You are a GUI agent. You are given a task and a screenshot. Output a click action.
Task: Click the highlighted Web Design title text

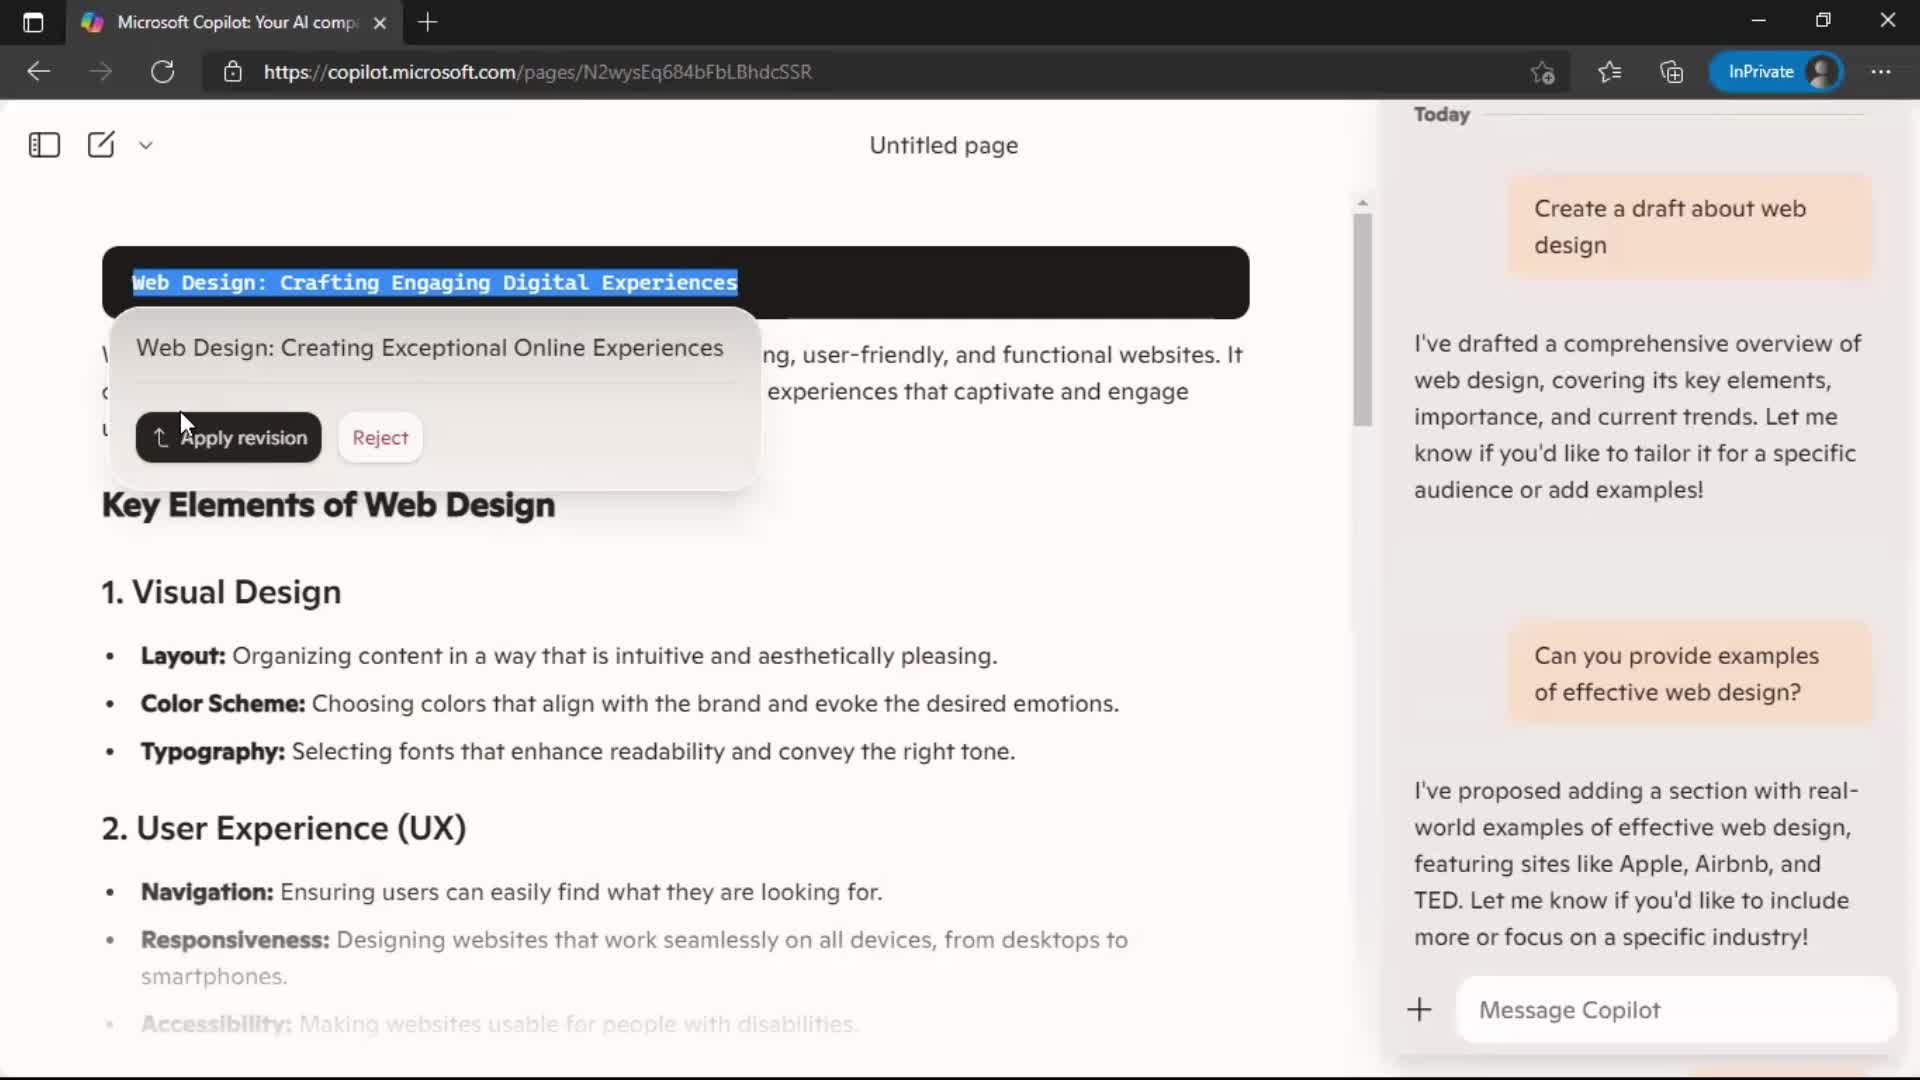(x=435, y=283)
